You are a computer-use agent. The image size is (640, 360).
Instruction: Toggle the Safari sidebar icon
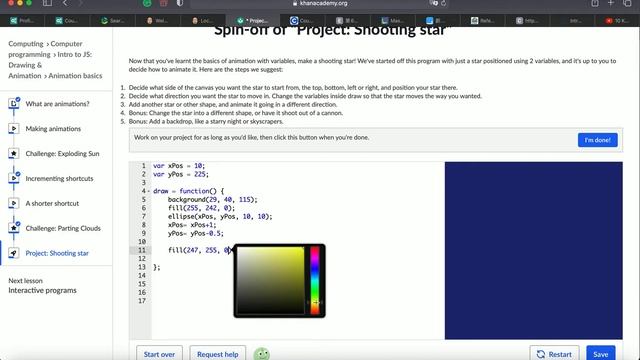[47, 3]
